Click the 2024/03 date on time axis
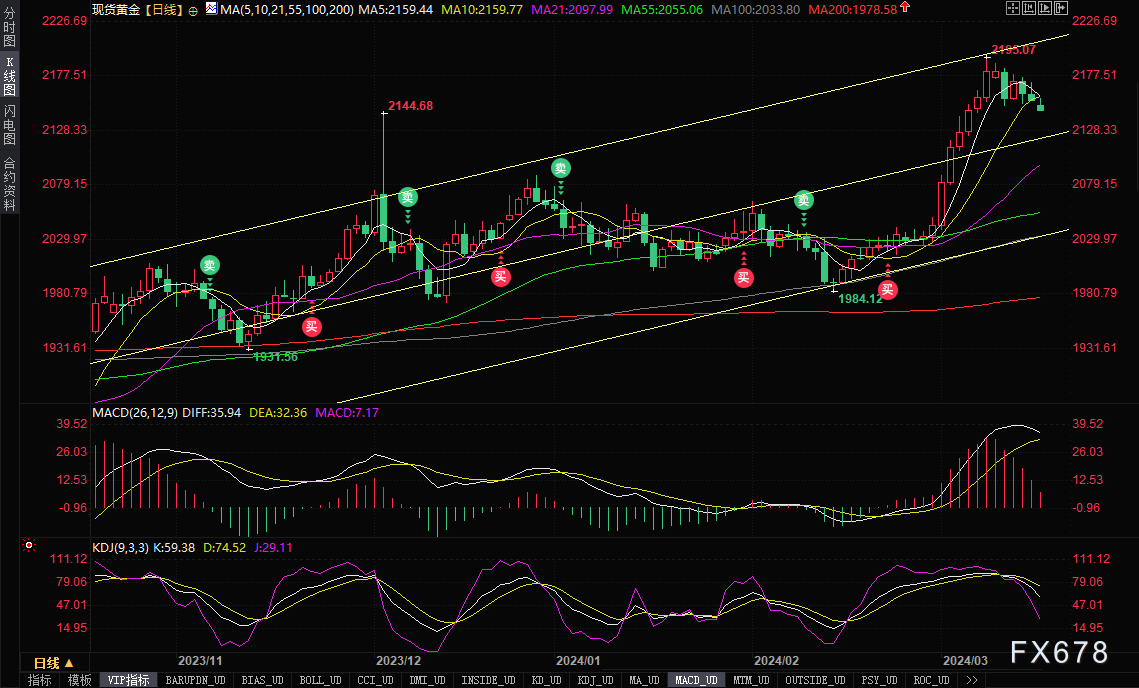 tap(965, 660)
